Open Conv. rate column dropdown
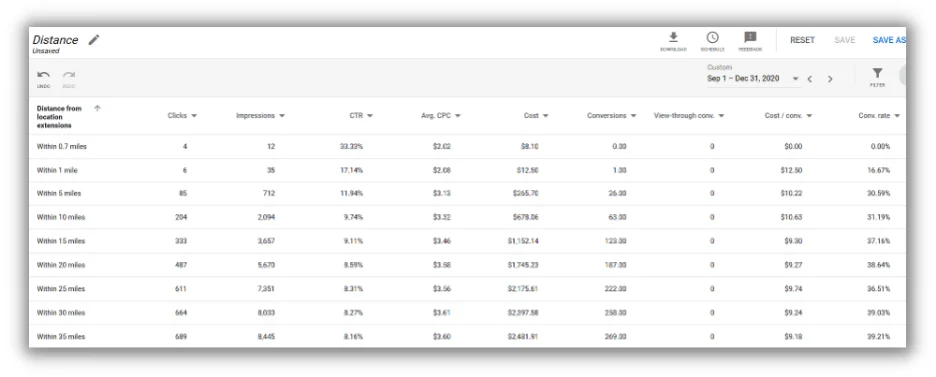This screenshot has height=377, width=936. [x=897, y=116]
